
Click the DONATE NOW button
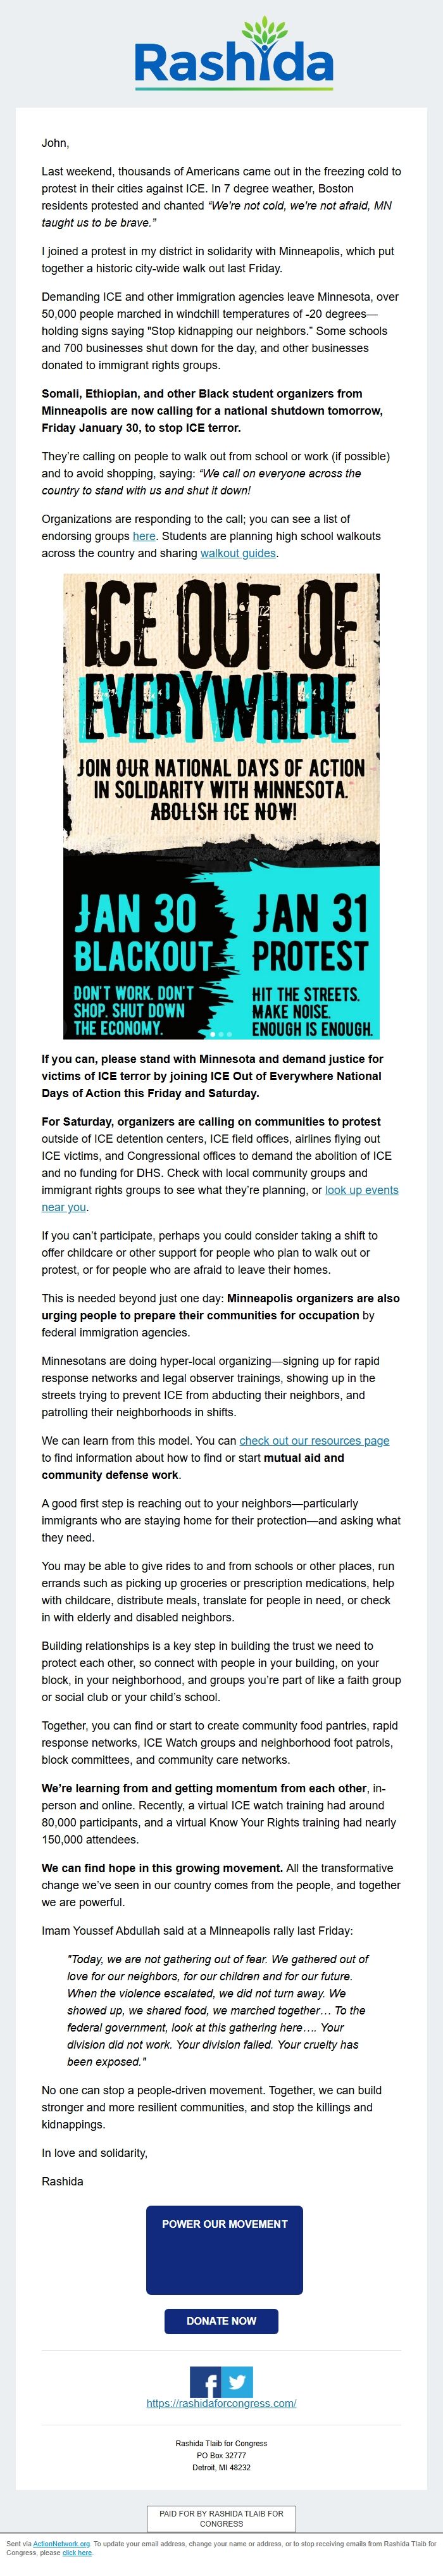tap(221, 2321)
